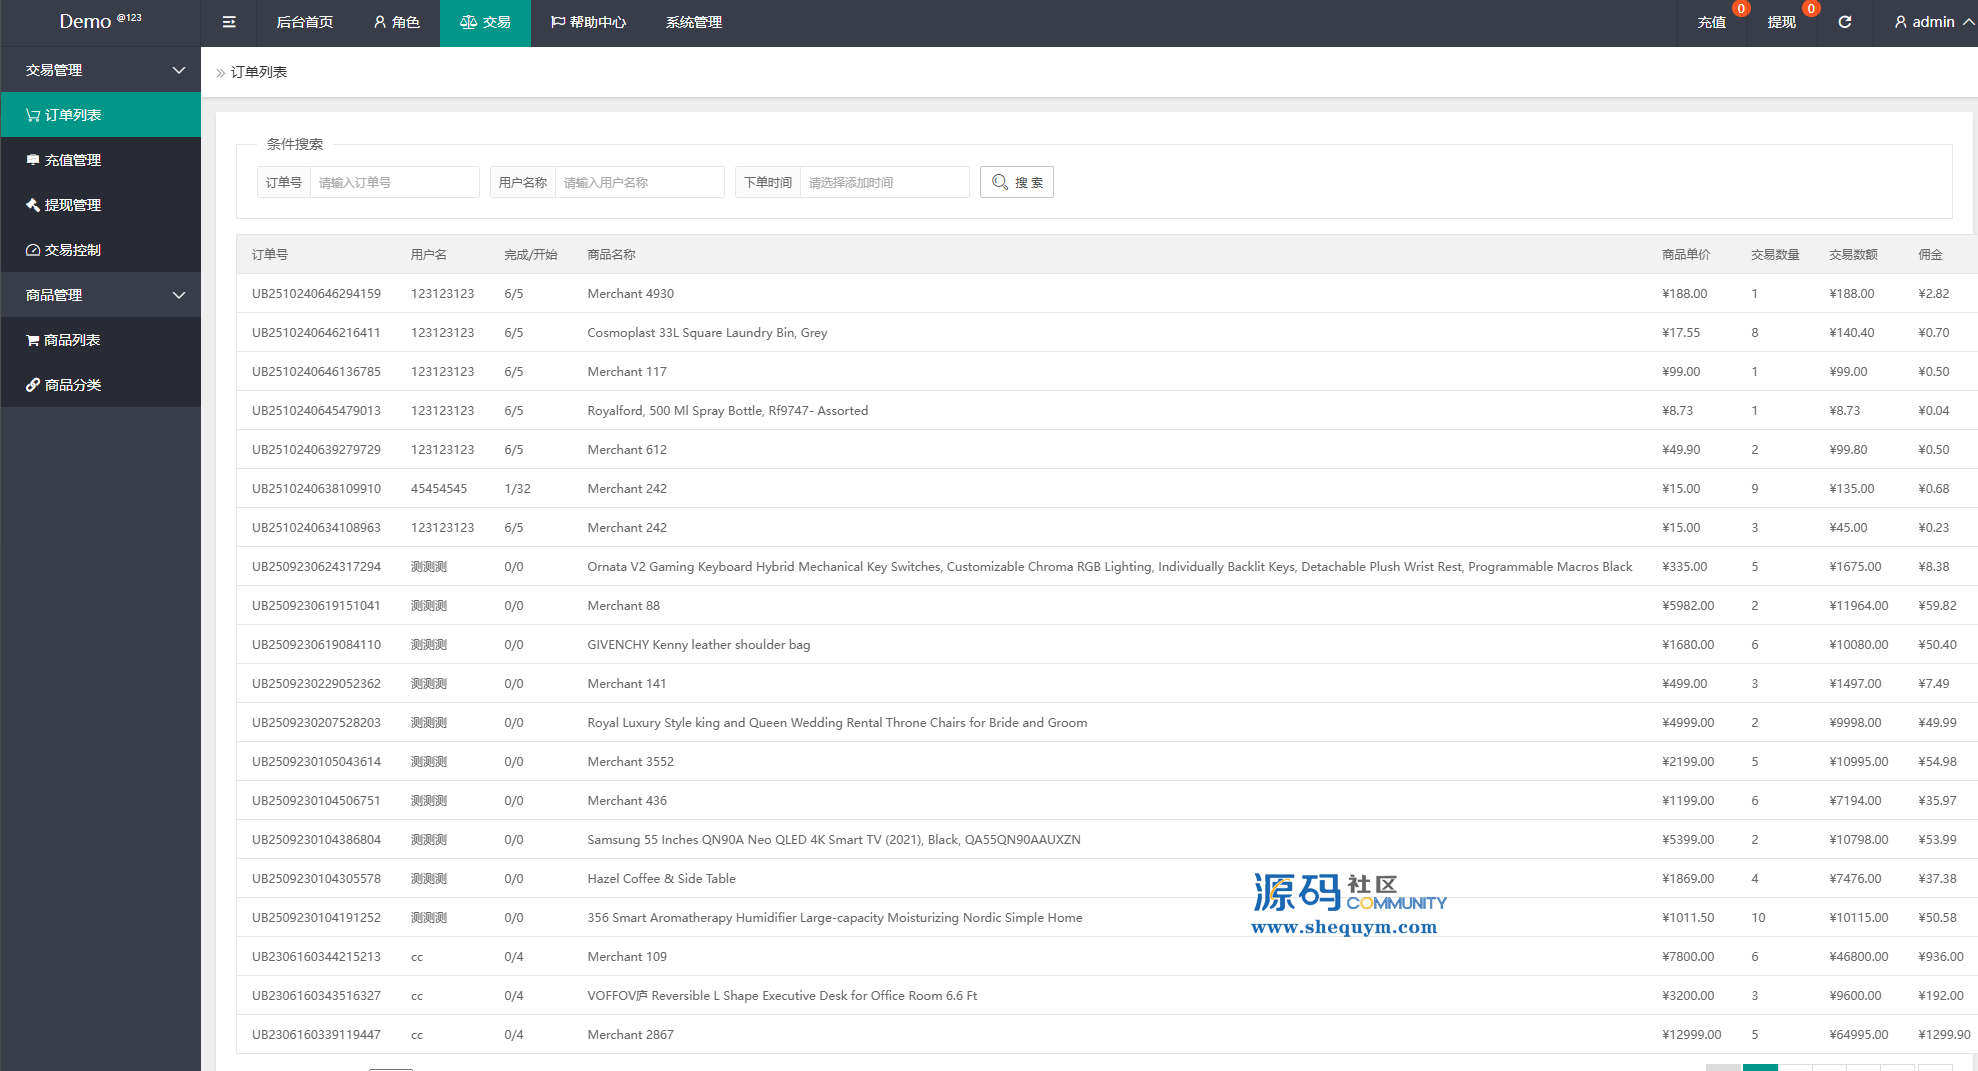
Task: Click the sidebar collapse hamburger icon
Action: coord(229,22)
